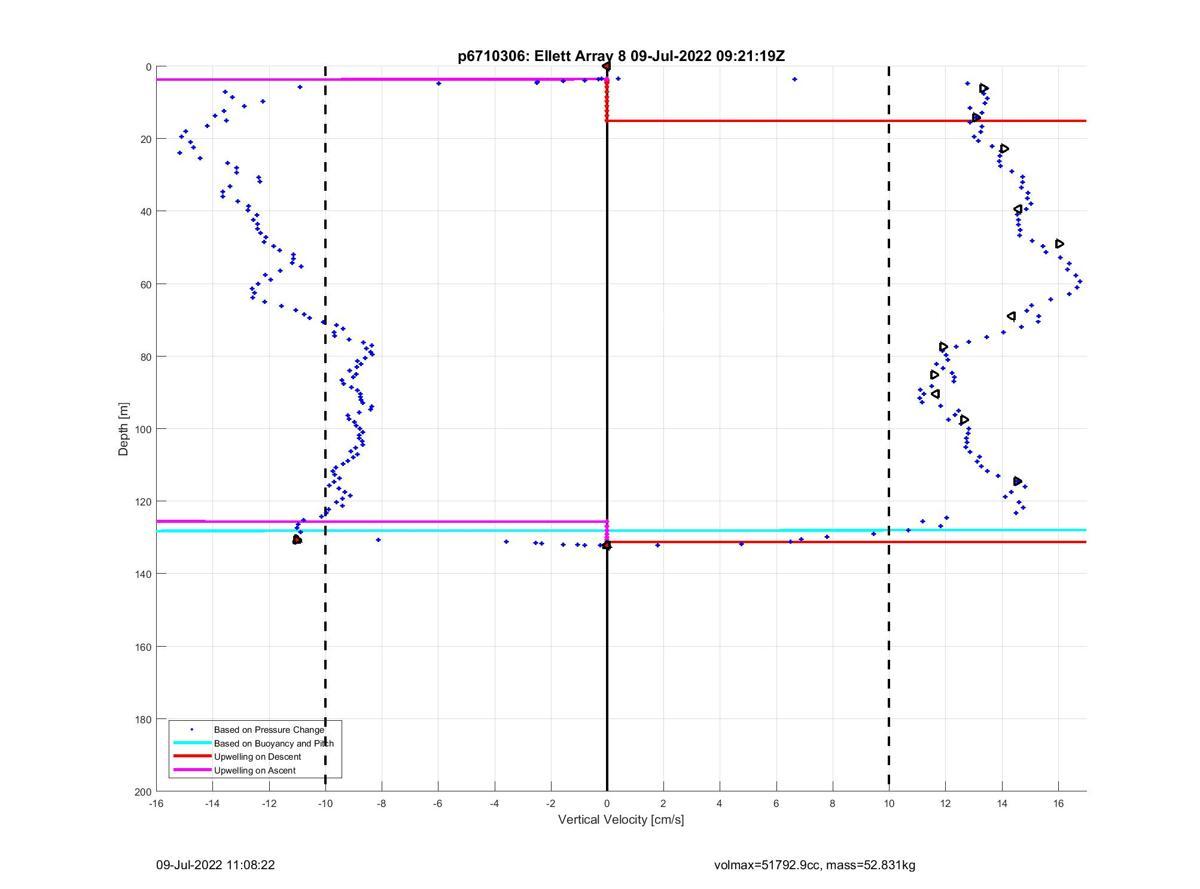Screen dimensions: 1200x889
Task: Click the depth-axis tick label '120'
Action: click(x=143, y=502)
